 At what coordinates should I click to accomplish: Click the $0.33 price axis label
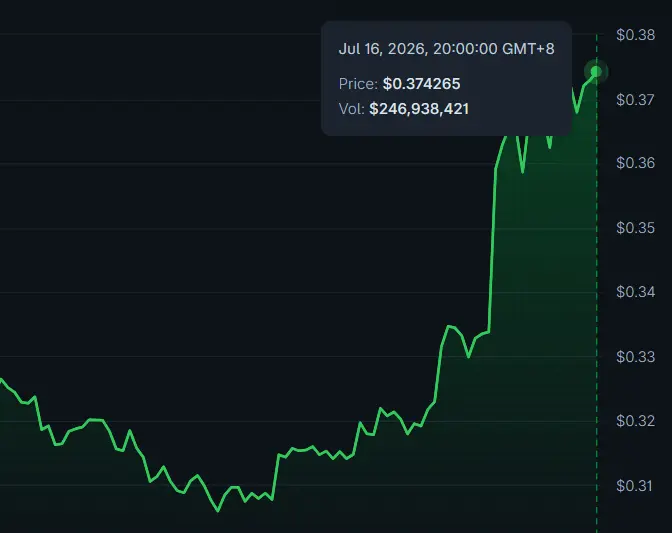click(635, 357)
